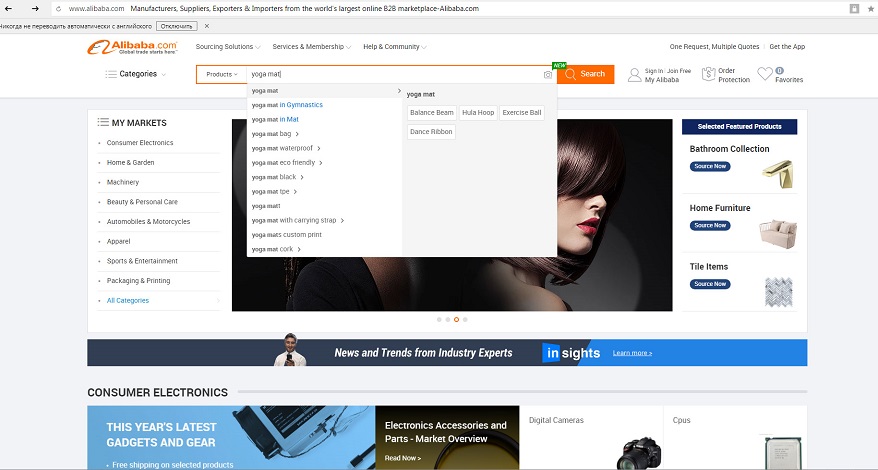Screen dimensions: 878x470
Task: Open the Products search type dropdown
Action: coord(221,74)
